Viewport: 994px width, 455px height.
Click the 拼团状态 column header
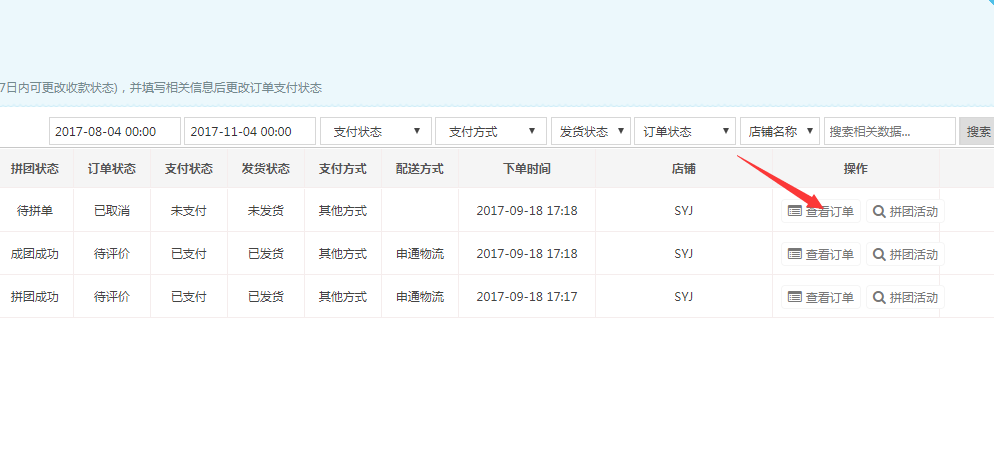pos(35,169)
